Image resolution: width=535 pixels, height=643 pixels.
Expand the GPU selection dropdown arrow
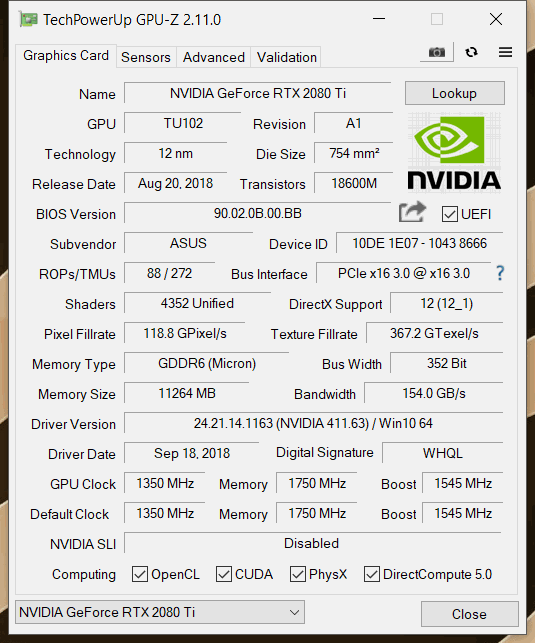point(294,612)
